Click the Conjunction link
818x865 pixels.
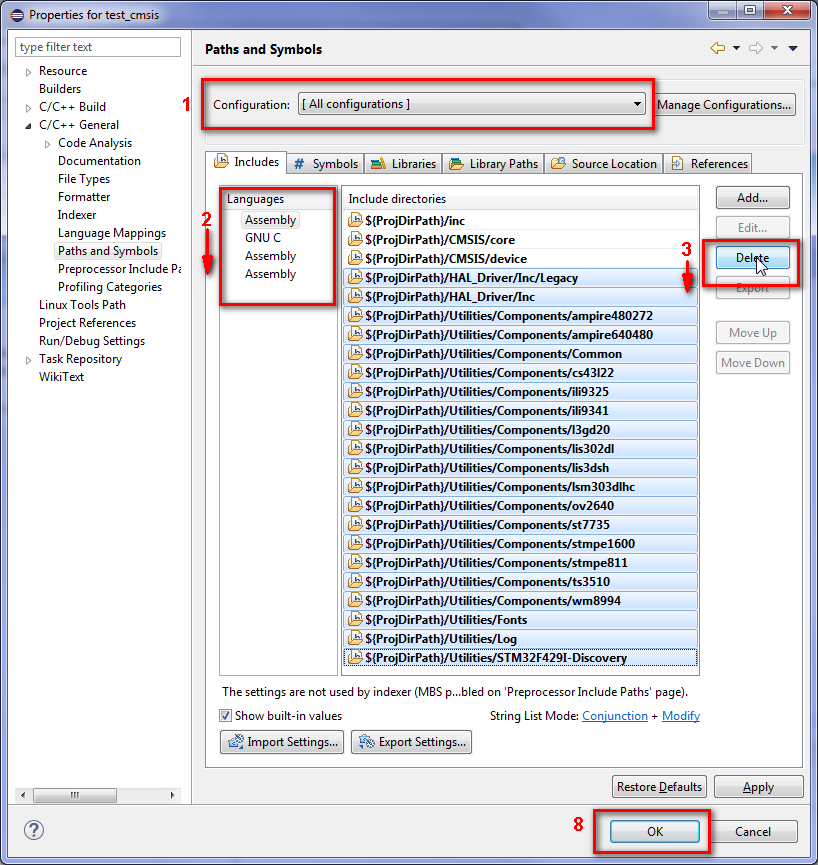click(x=614, y=716)
